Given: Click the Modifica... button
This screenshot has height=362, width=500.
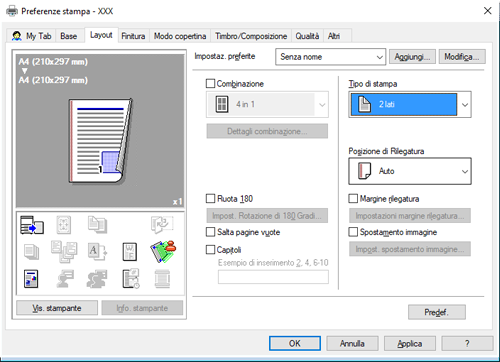Looking at the screenshot, I should point(462,57).
